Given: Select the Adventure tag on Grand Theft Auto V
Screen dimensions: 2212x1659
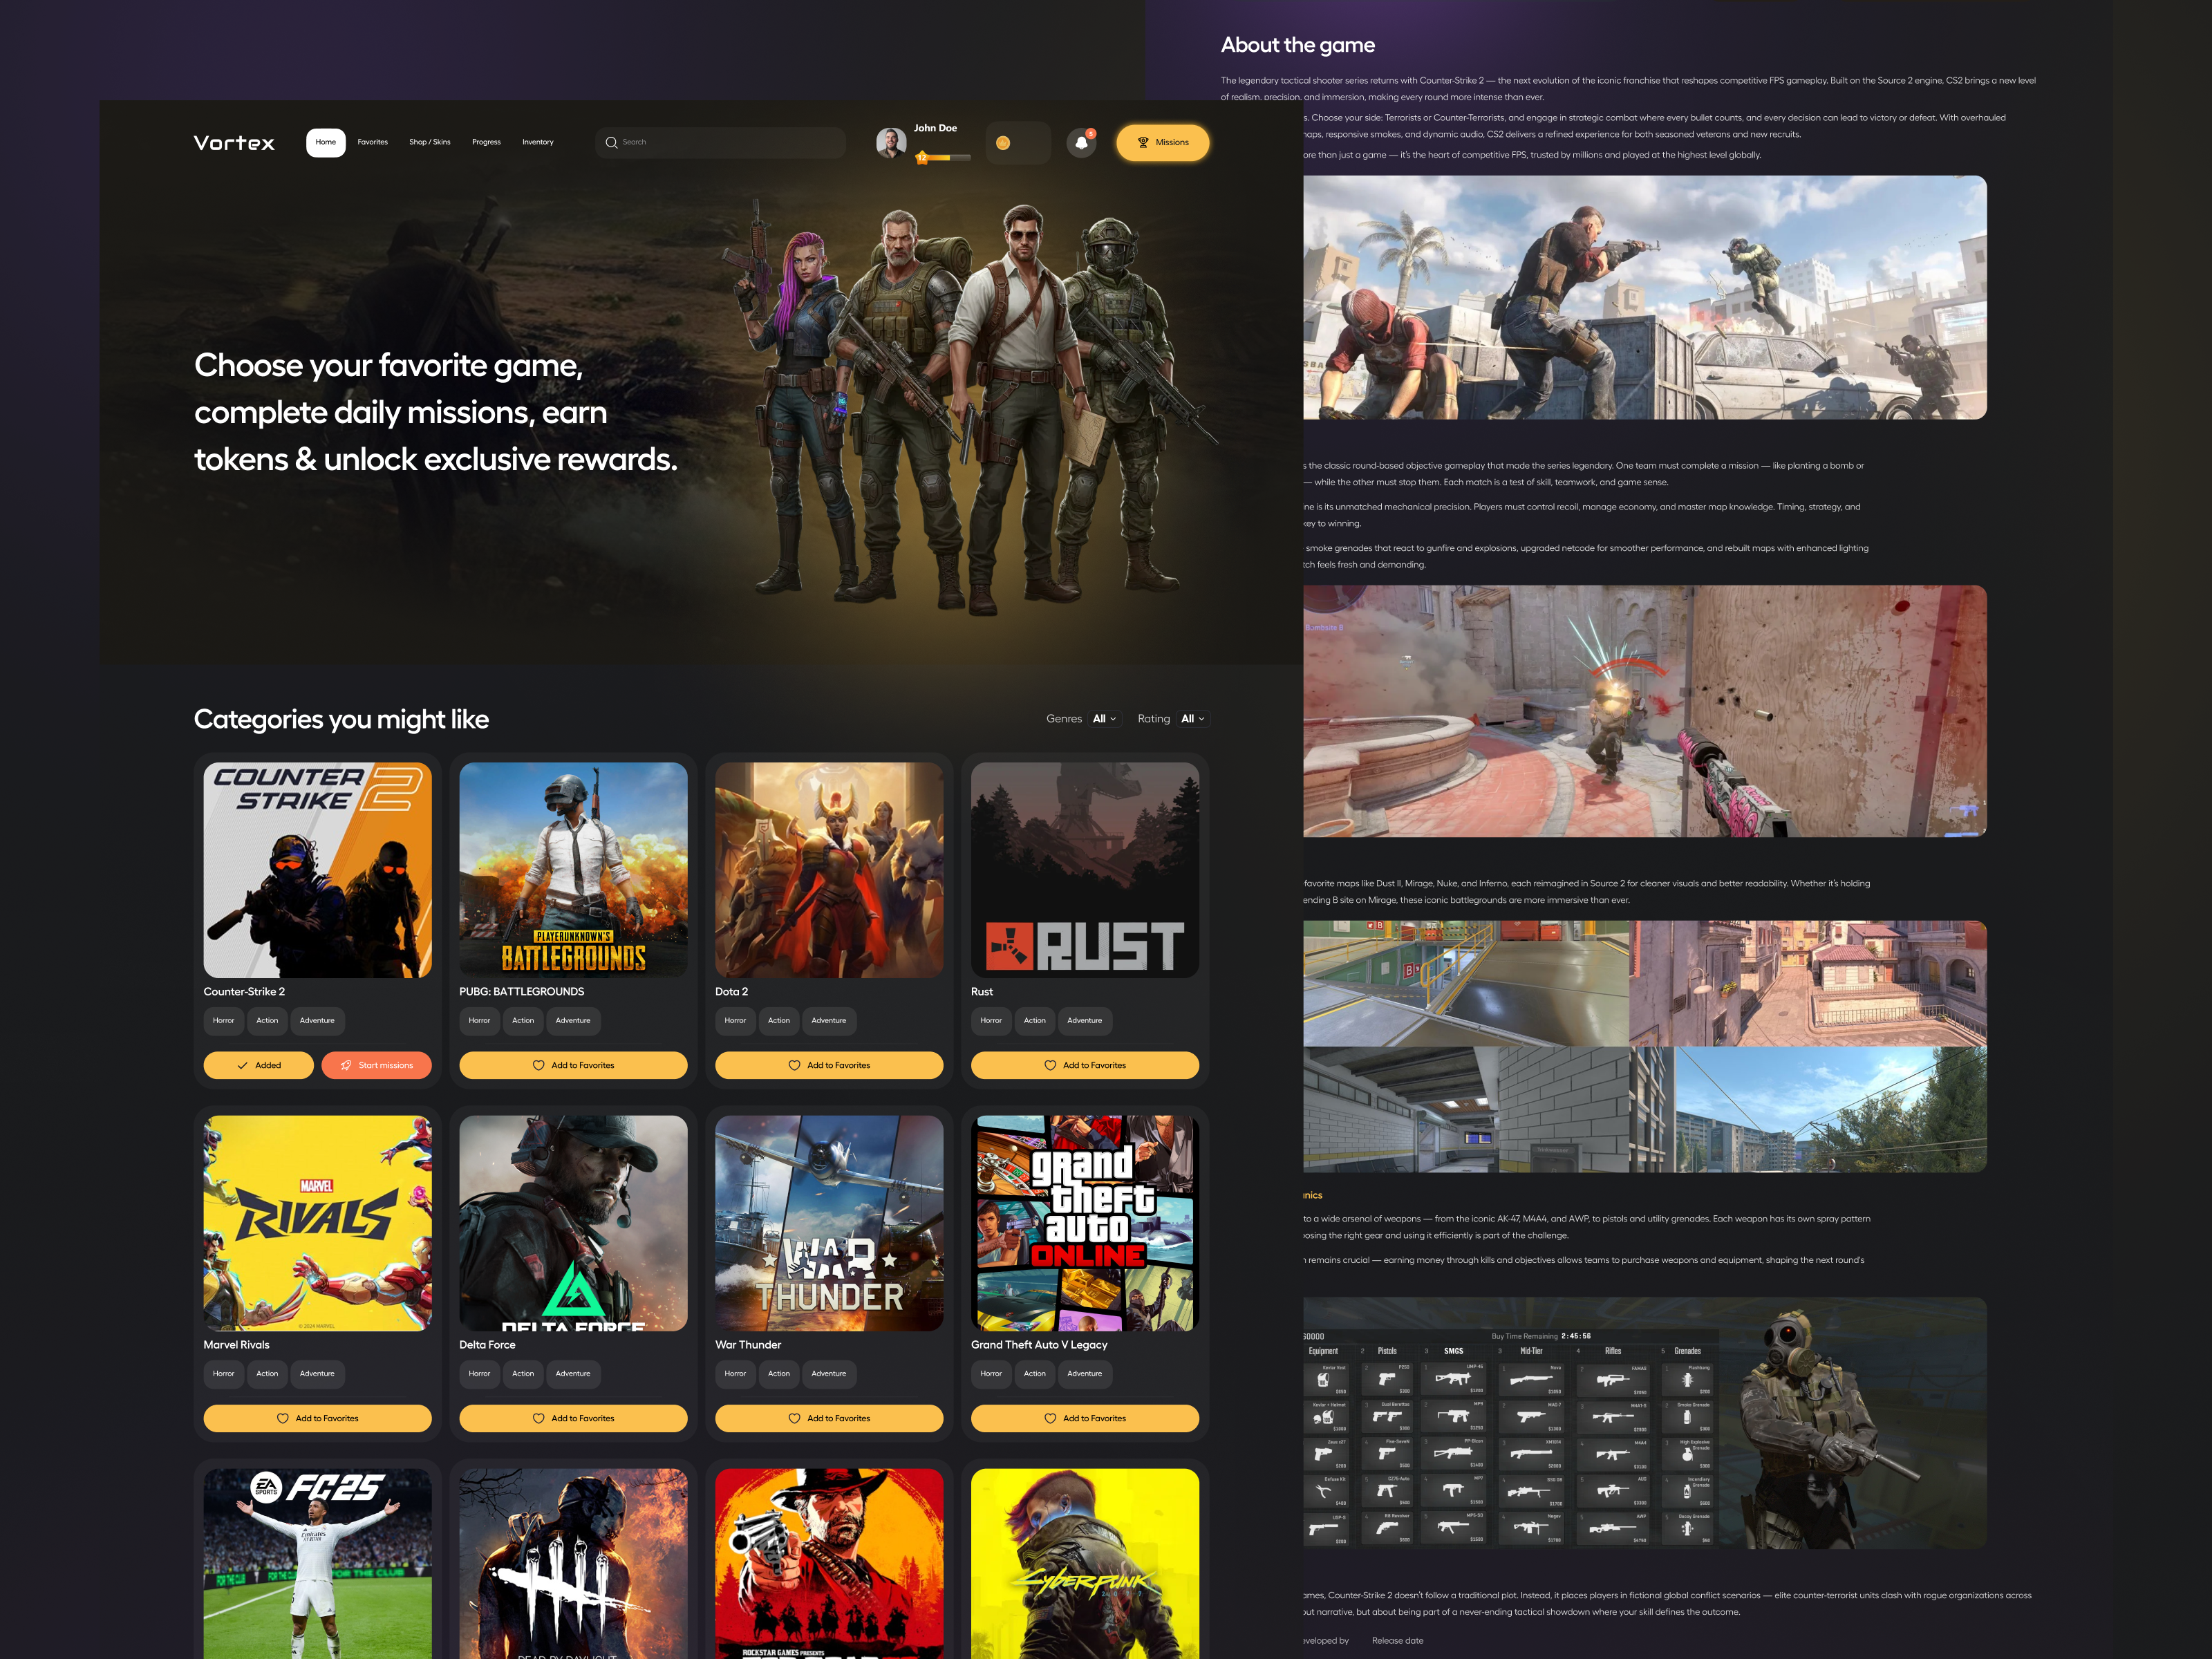Looking at the screenshot, I should pos(1085,1374).
